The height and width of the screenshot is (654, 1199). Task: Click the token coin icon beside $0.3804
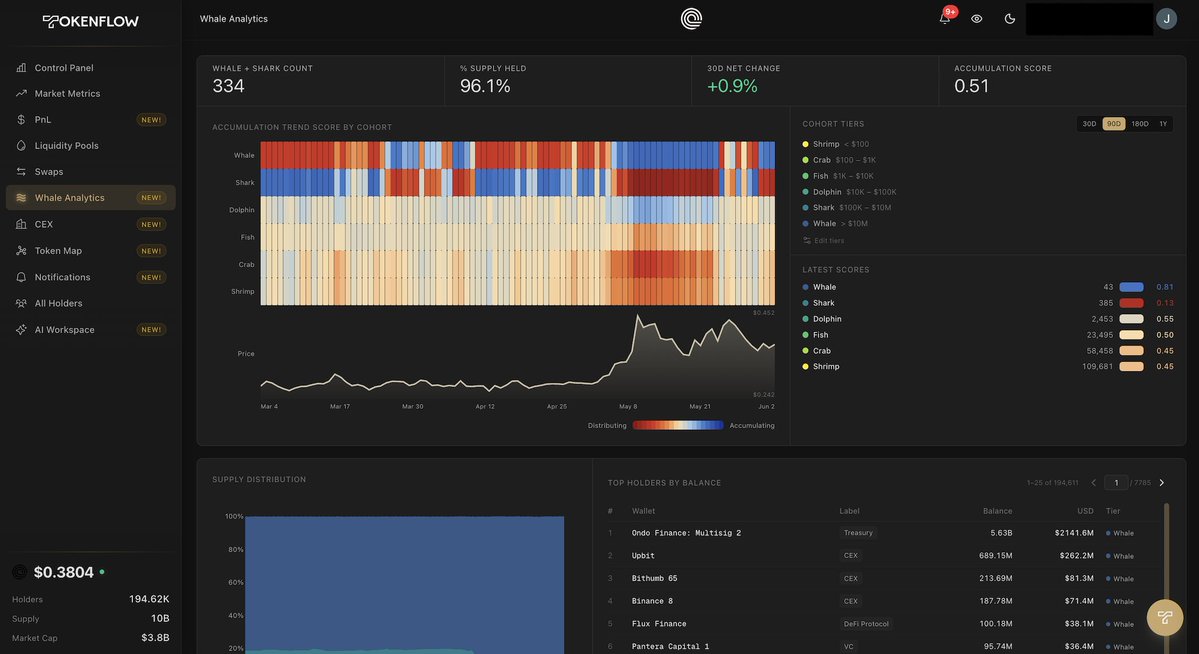(x=20, y=571)
